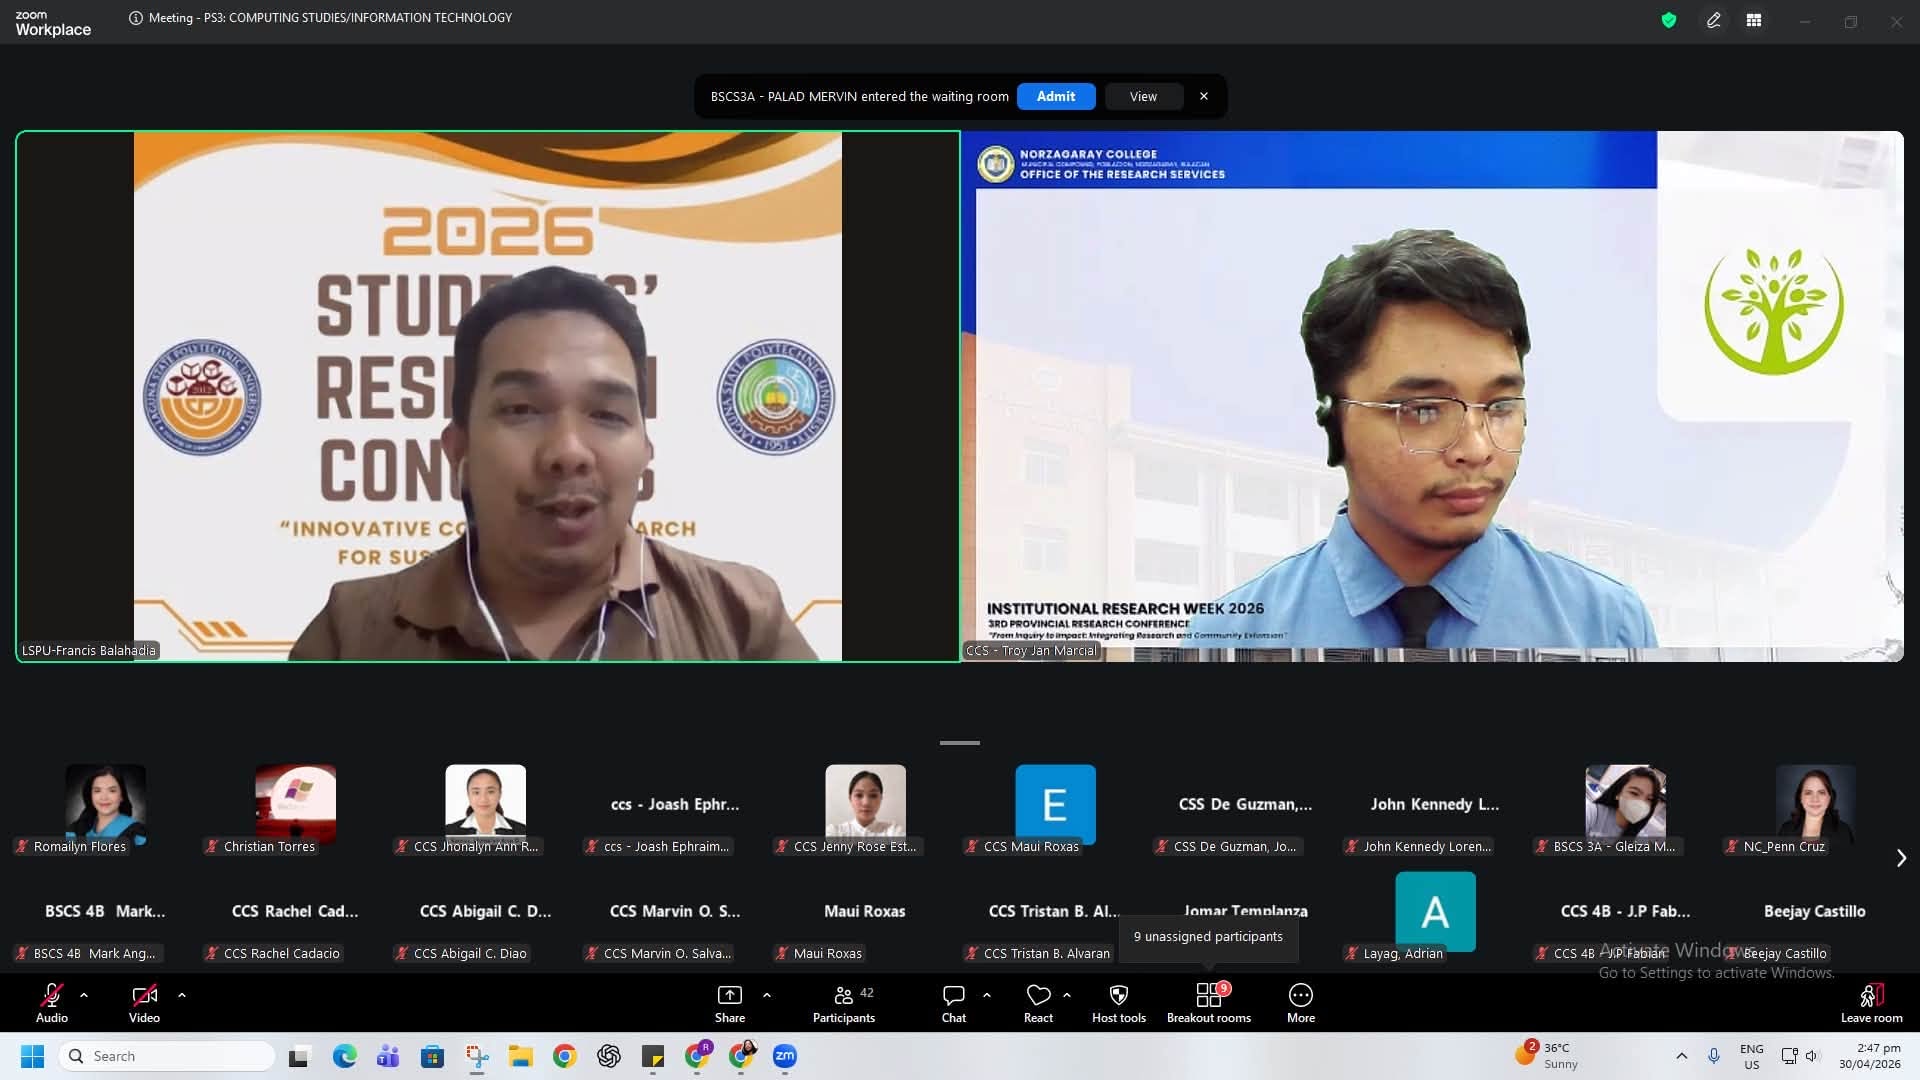1920x1080 pixels.
Task: Show next page of participant thumbnails
Action: 1901,858
